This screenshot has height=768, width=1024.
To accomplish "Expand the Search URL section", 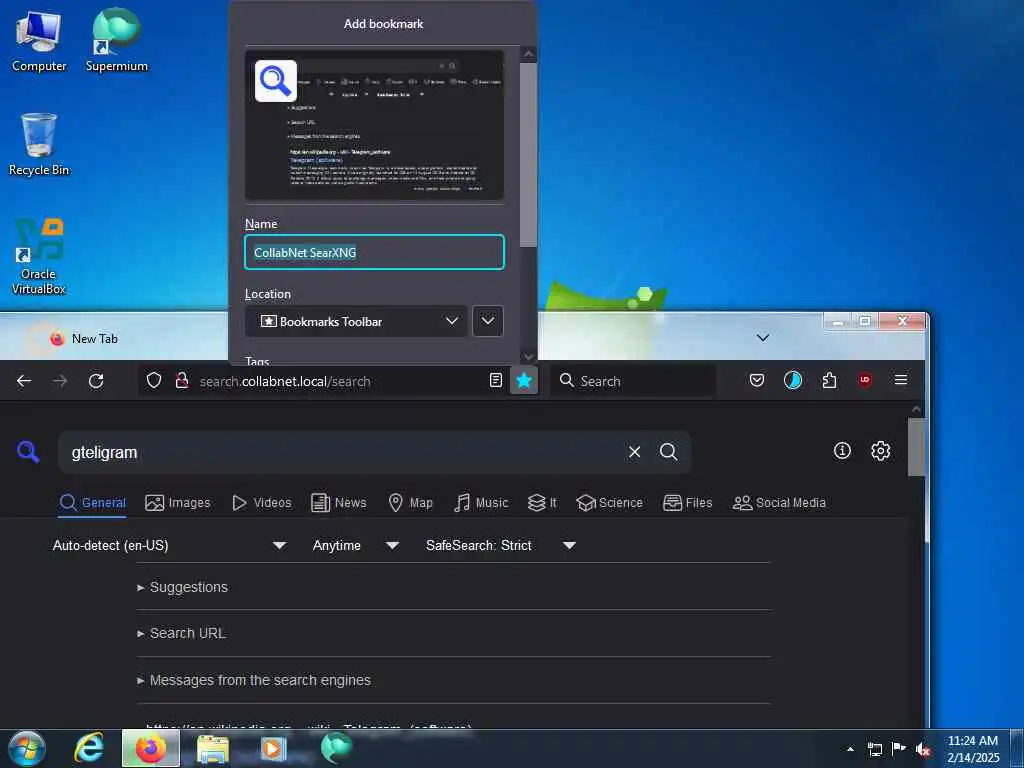I will pos(182,633).
